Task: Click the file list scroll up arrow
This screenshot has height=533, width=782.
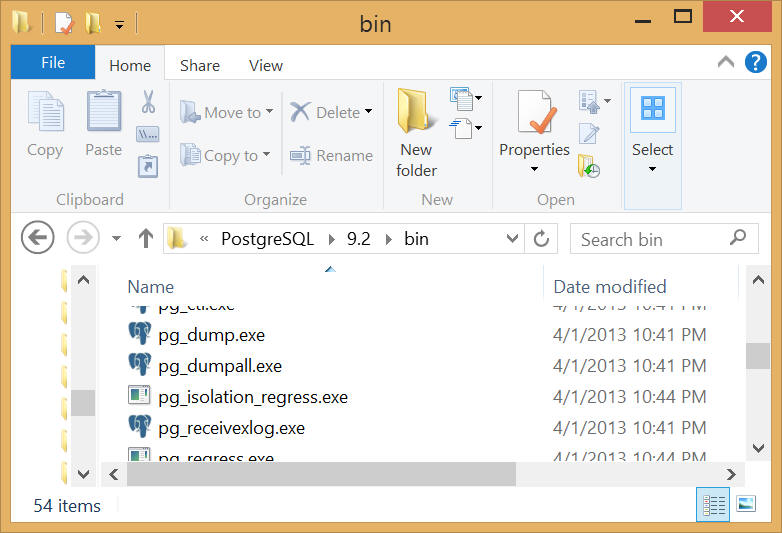Action: click(759, 280)
